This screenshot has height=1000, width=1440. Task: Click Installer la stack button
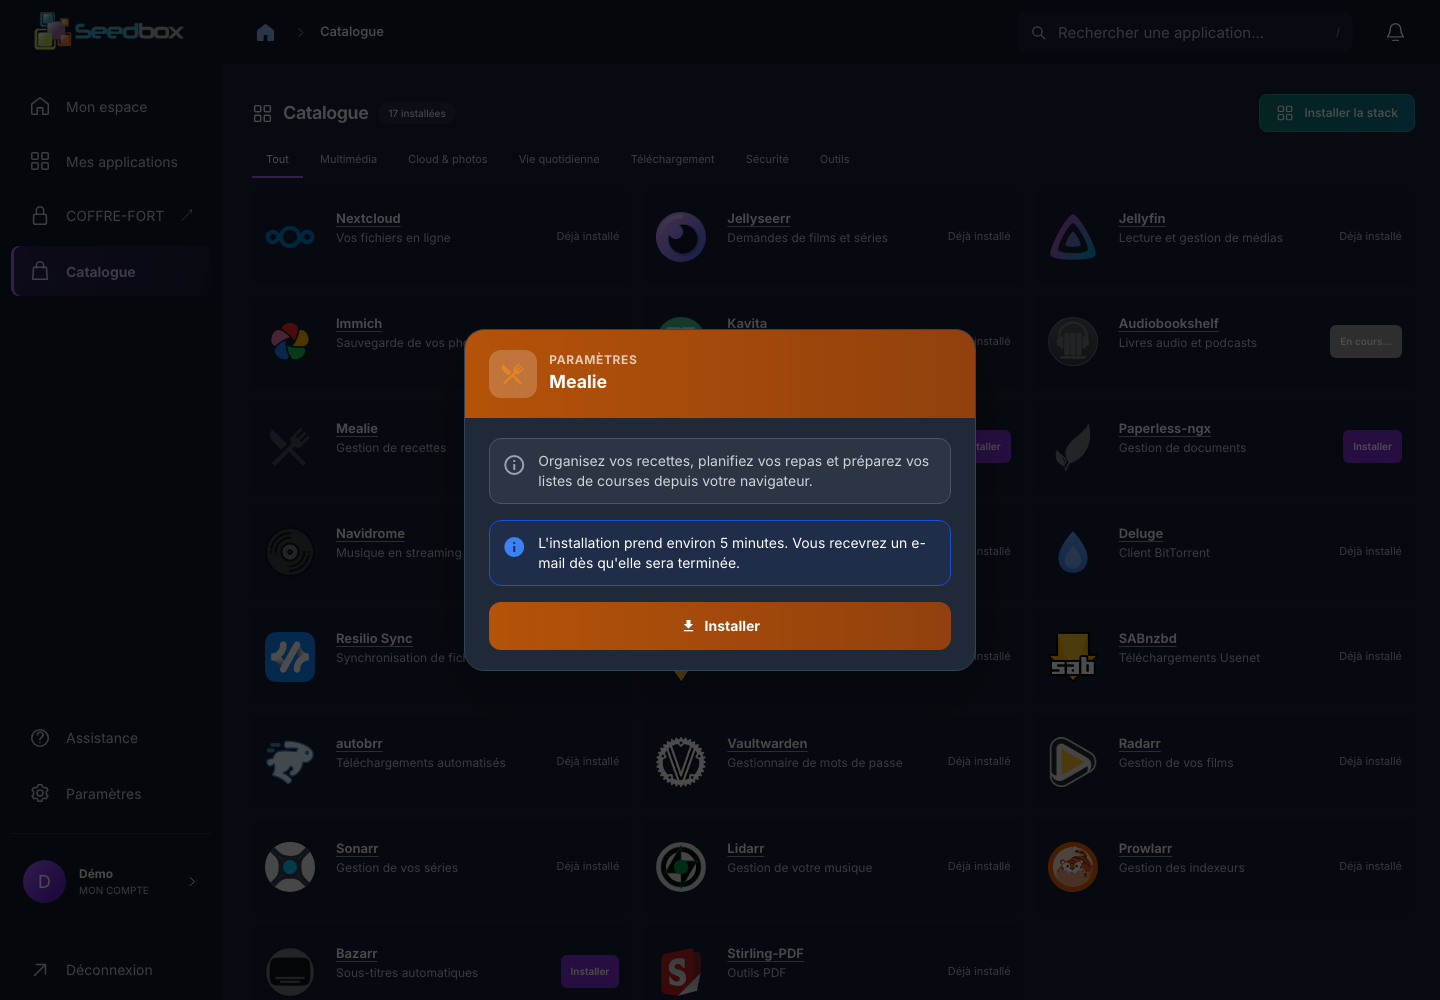(x=1337, y=113)
